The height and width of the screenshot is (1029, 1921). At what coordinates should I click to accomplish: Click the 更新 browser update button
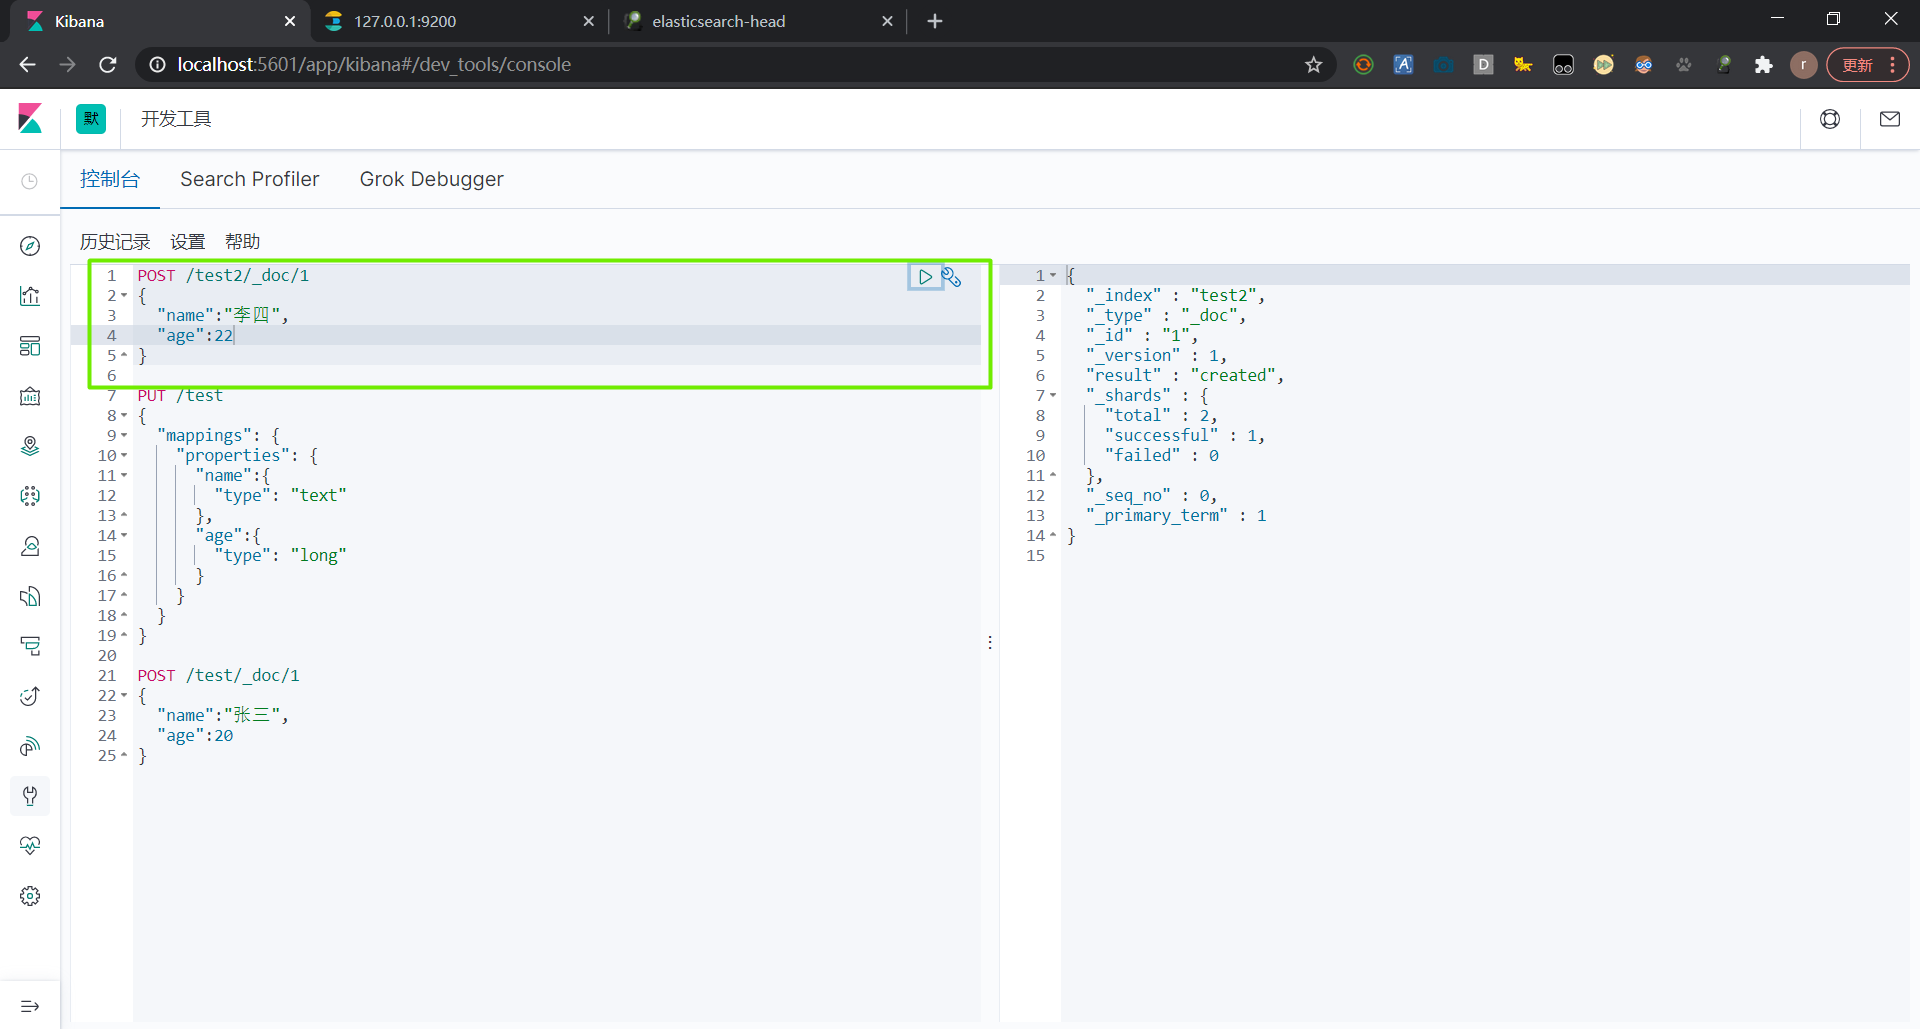(x=1867, y=65)
